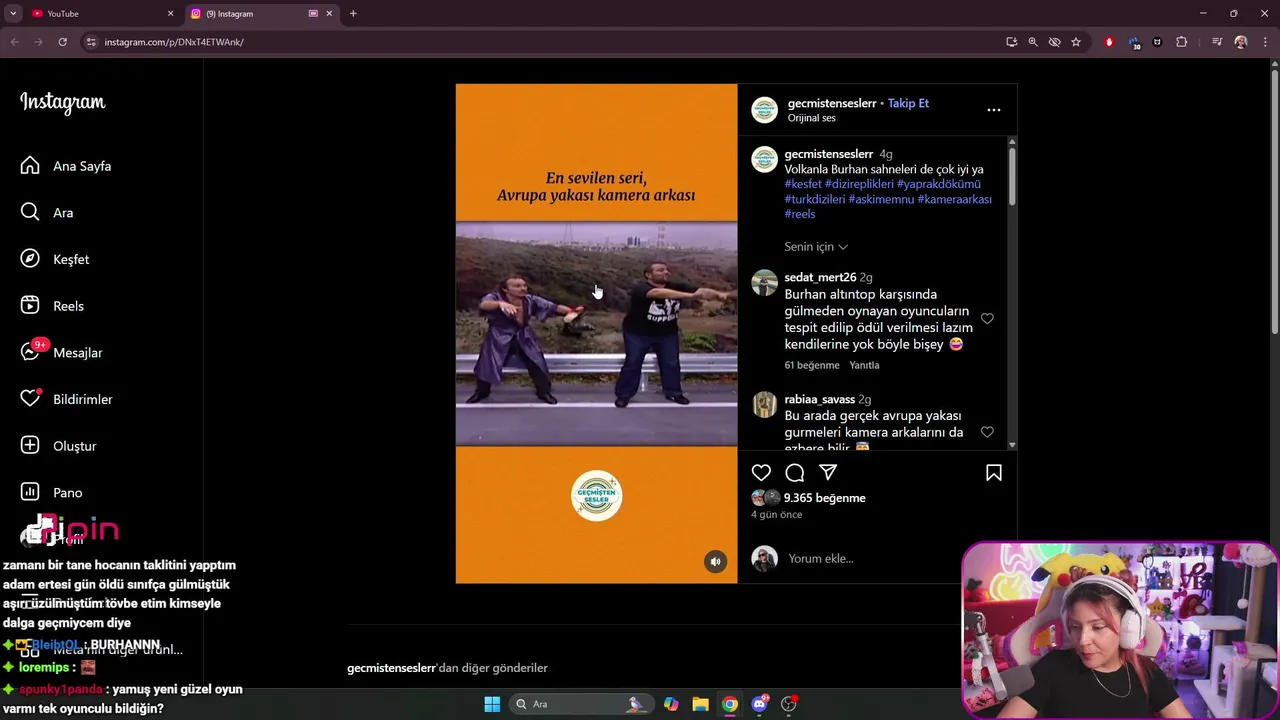View site information icon
The image size is (1280, 720).
(91, 42)
